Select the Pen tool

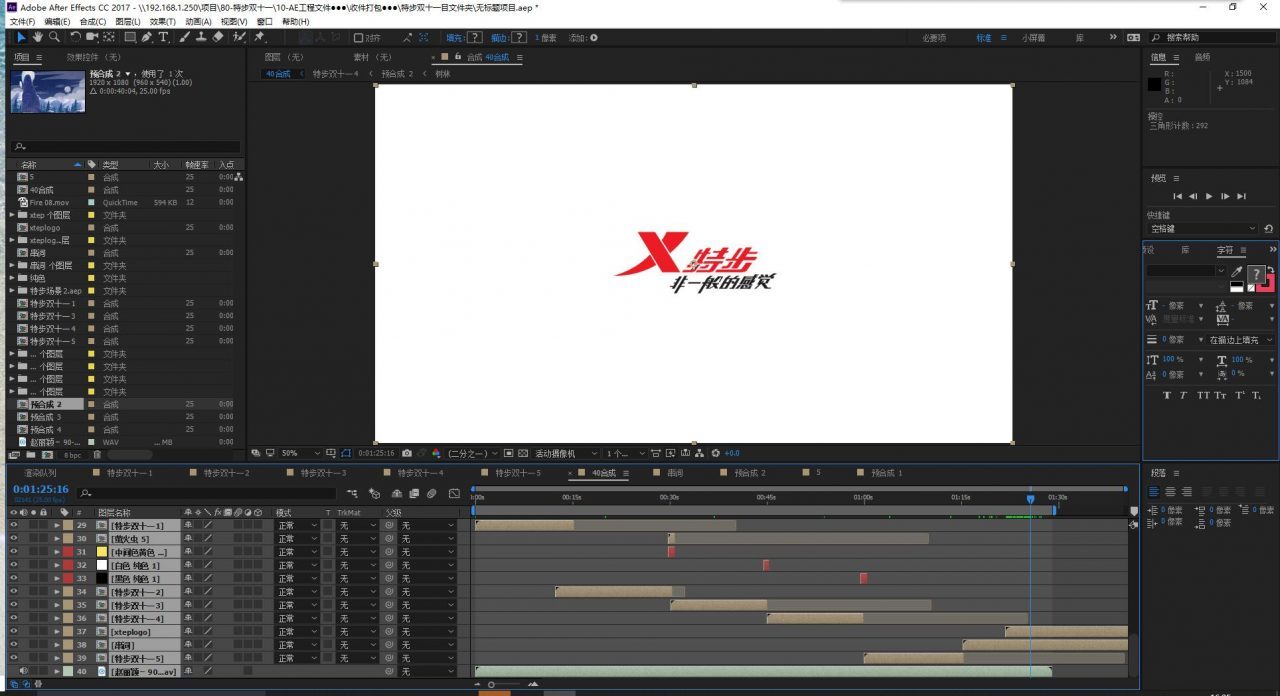pyautogui.click(x=147, y=37)
